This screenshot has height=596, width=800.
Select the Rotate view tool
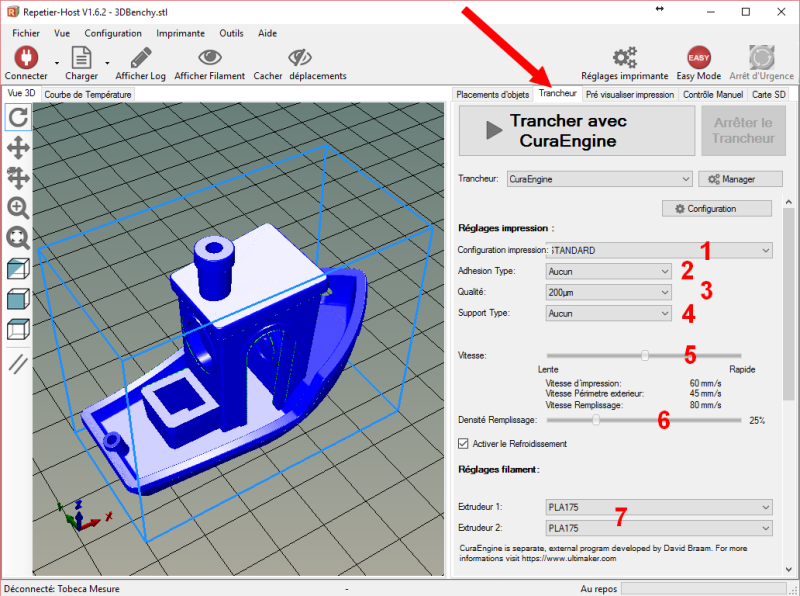[x=18, y=117]
